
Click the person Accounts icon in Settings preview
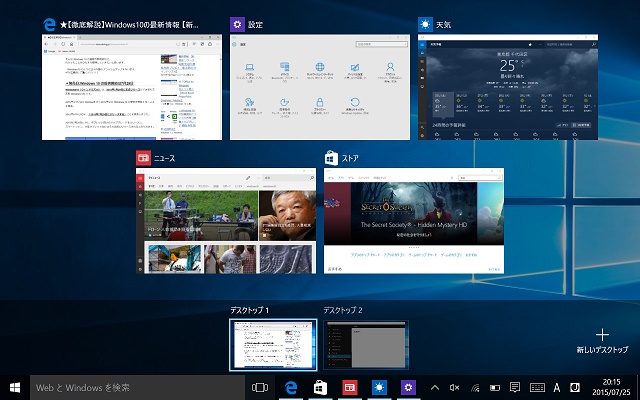pyautogui.click(x=390, y=67)
